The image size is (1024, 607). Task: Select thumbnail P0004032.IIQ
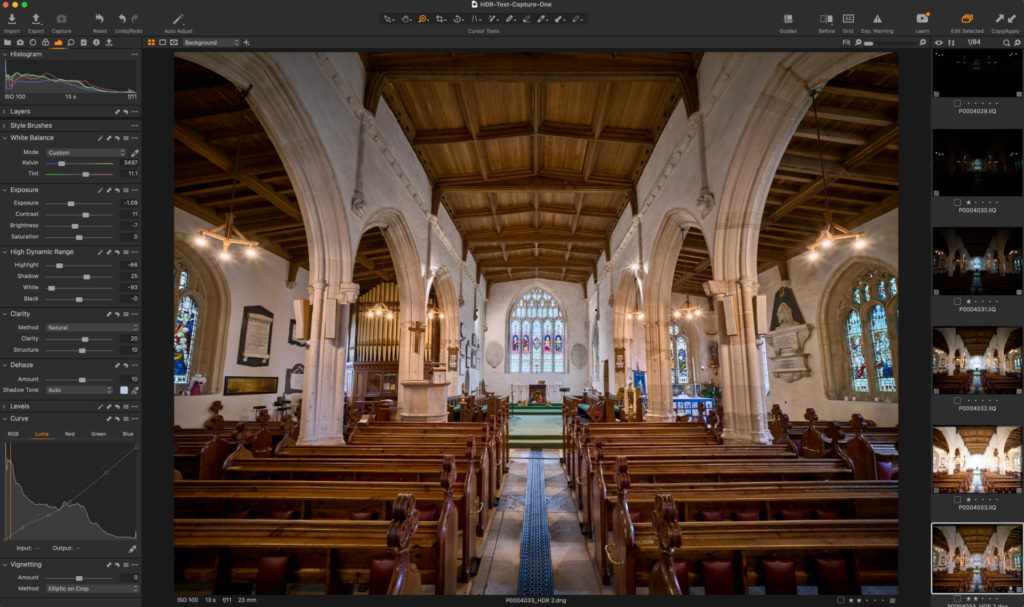tap(977, 359)
